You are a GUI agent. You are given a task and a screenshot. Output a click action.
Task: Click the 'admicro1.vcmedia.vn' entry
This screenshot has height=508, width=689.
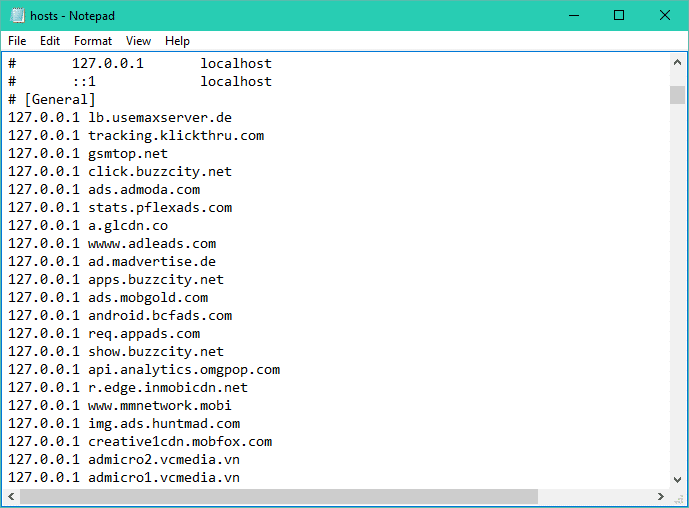[x=164, y=478]
